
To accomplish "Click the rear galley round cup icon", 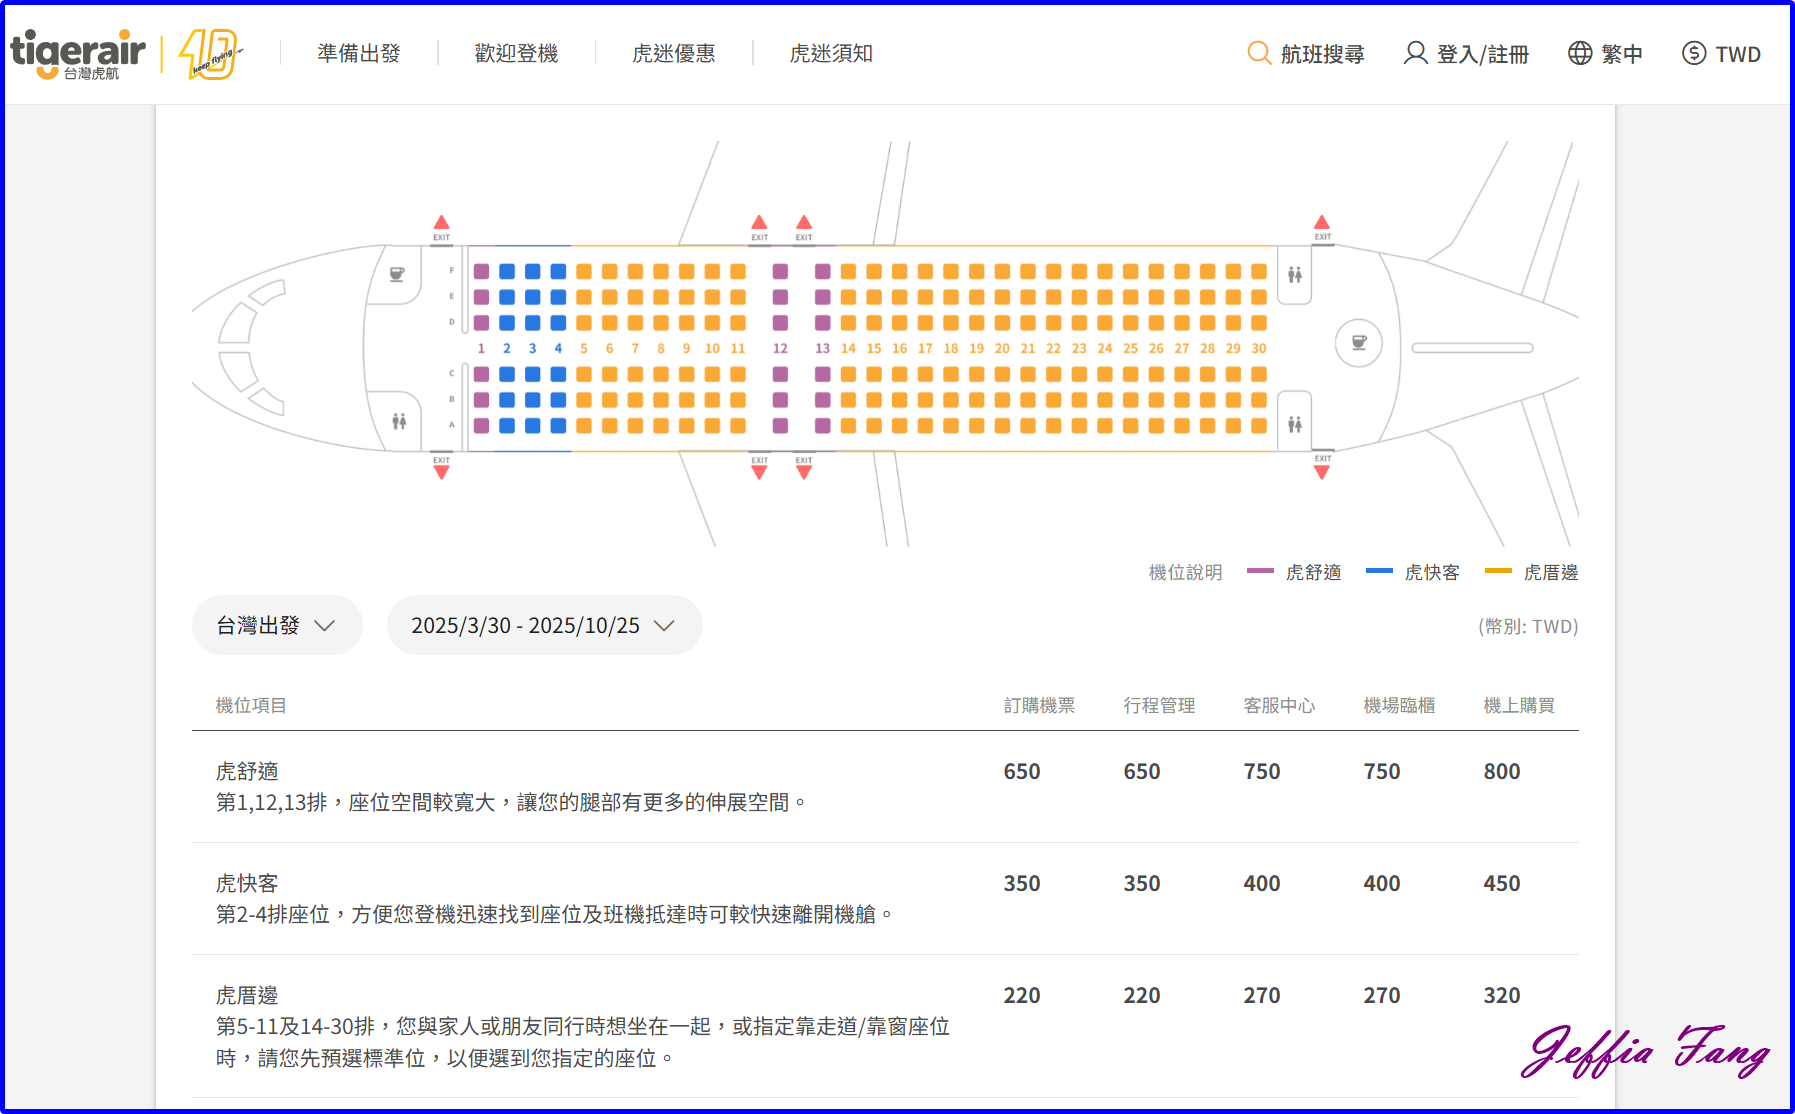I will (1359, 343).
